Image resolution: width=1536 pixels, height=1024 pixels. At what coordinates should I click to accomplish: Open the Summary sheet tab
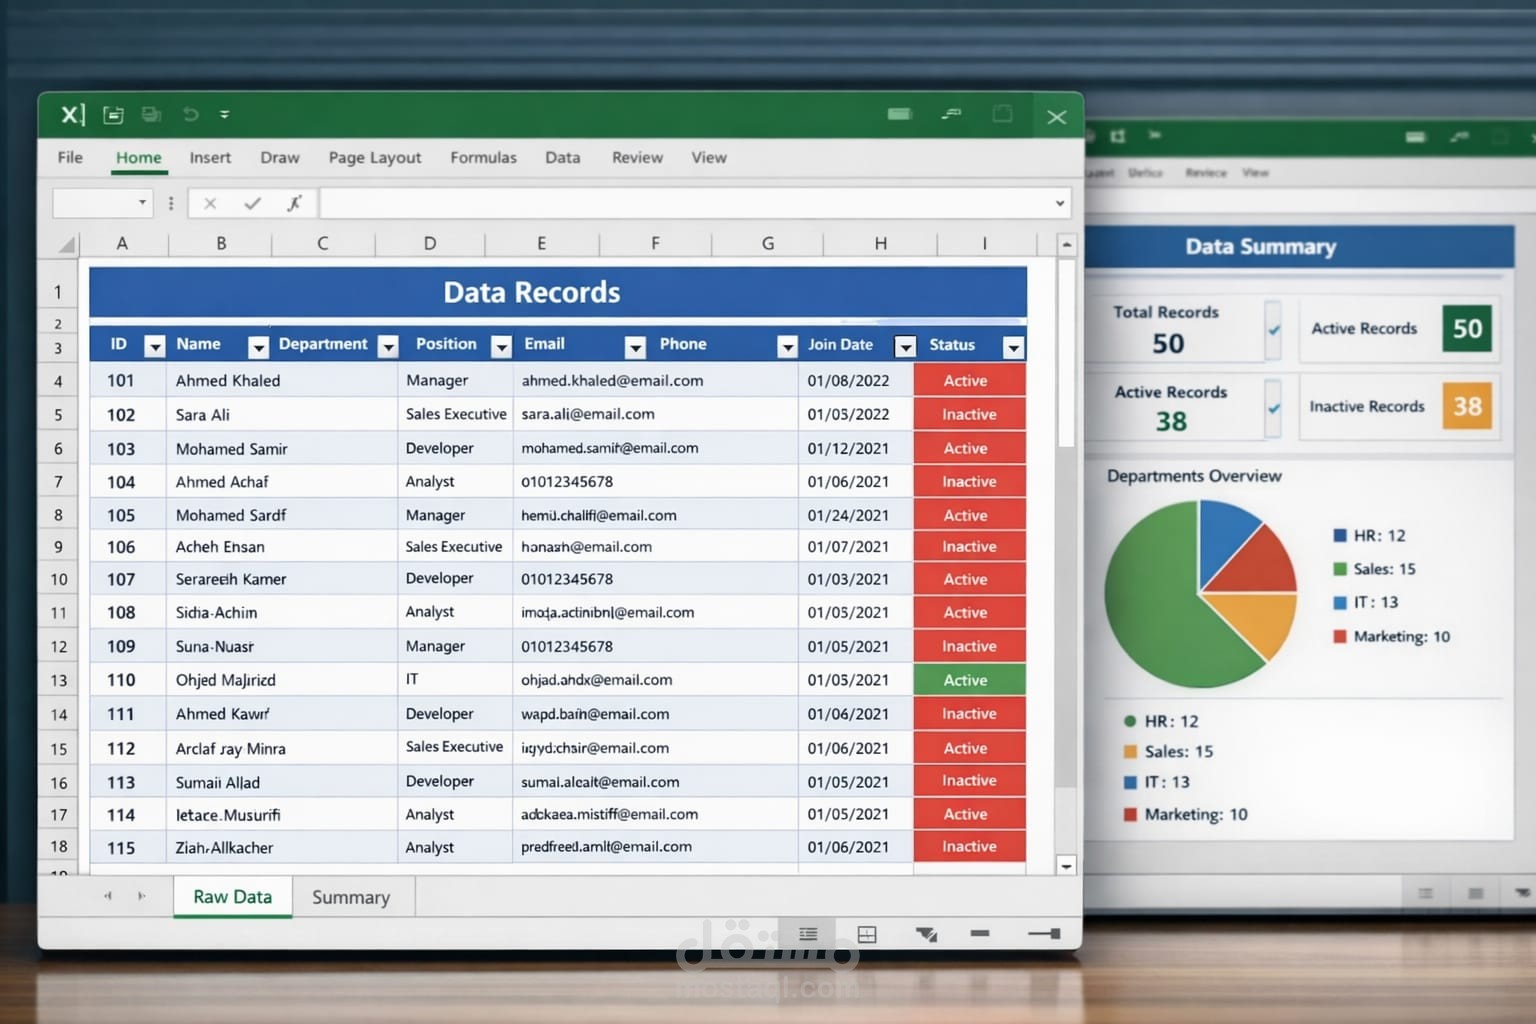pos(351,897)
